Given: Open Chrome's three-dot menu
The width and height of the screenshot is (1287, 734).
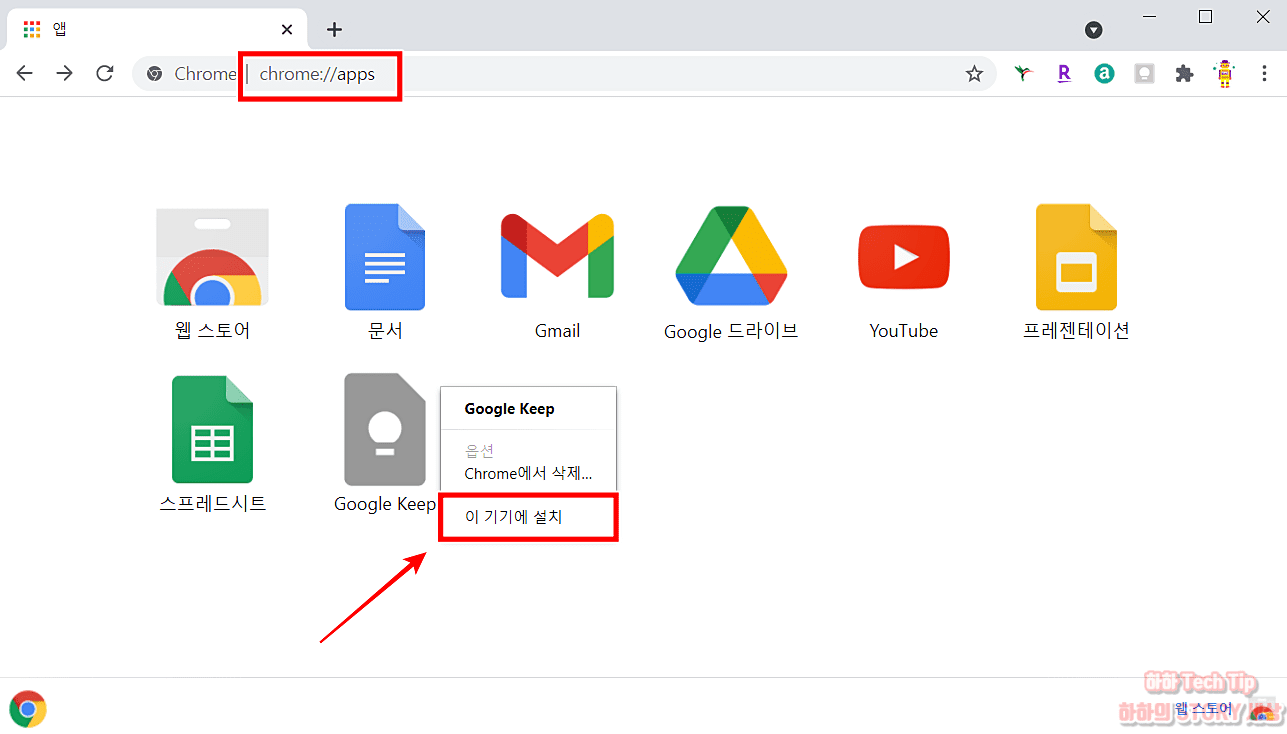Looking at the screenshot, I should [x=1264, y=73].
